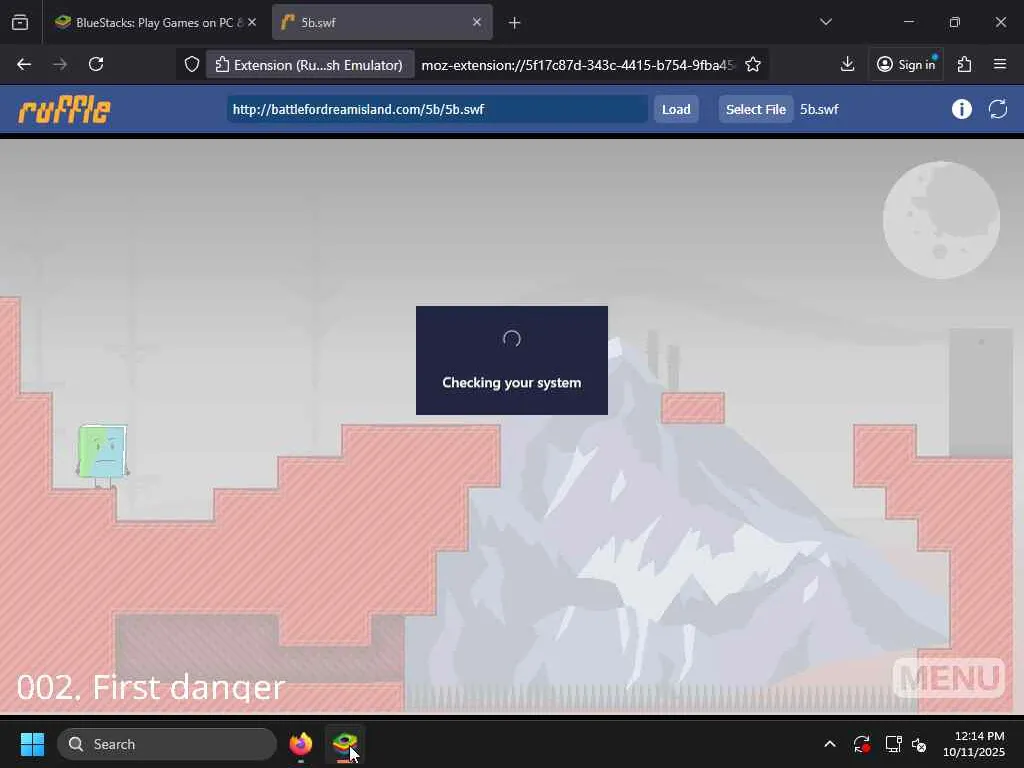This screenshot has height=768, width=1024.
Task: Click the sync status tray icon
Action: (861, 744)
